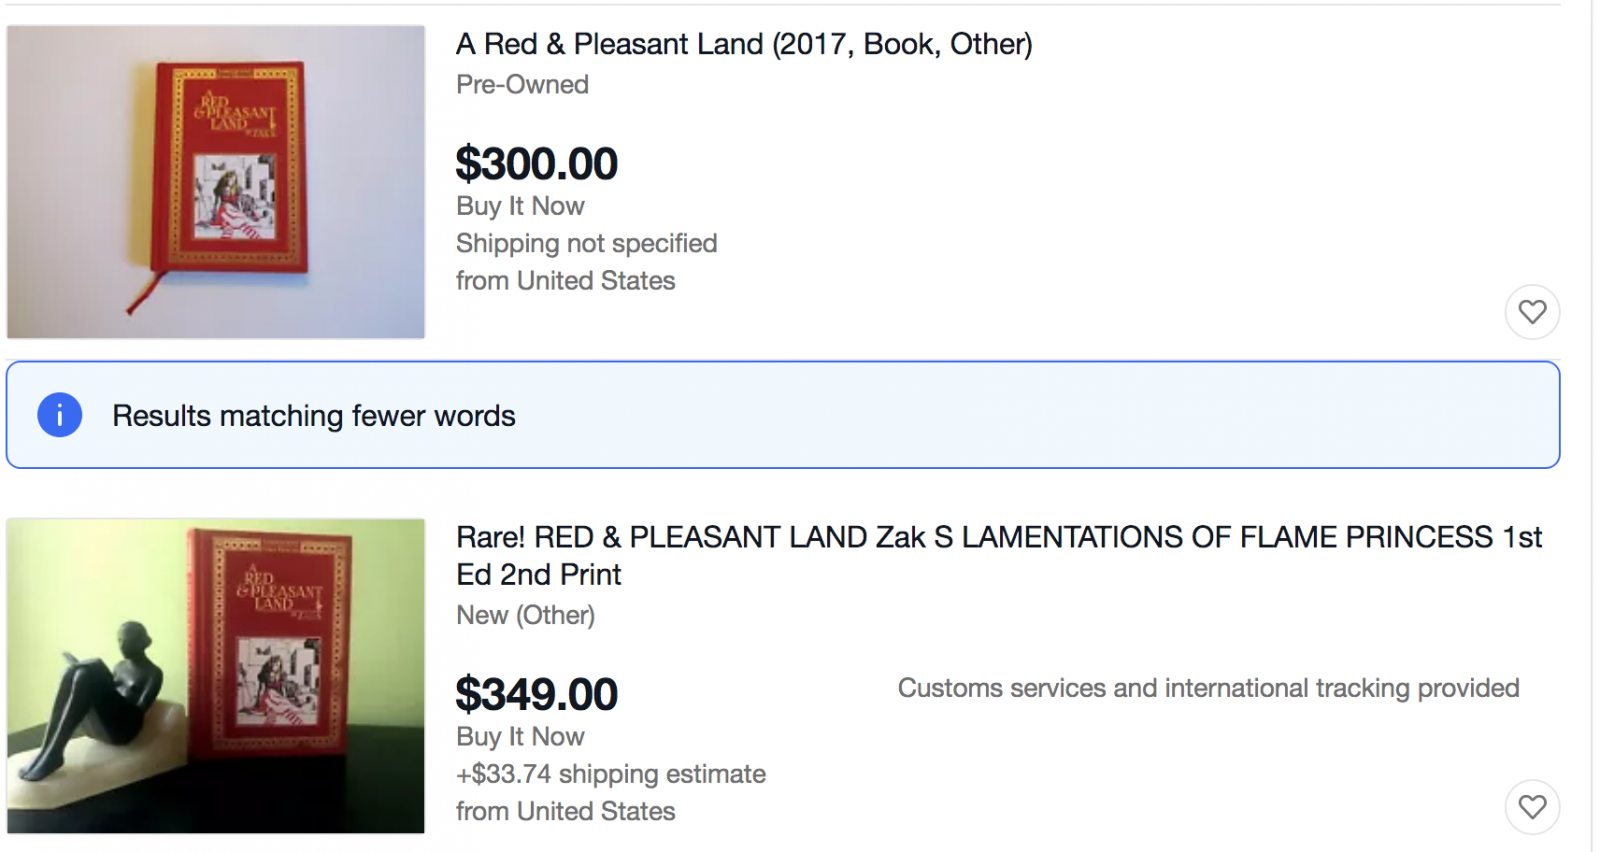Click 'from United States' on the second listing

(x=565, y=811)
